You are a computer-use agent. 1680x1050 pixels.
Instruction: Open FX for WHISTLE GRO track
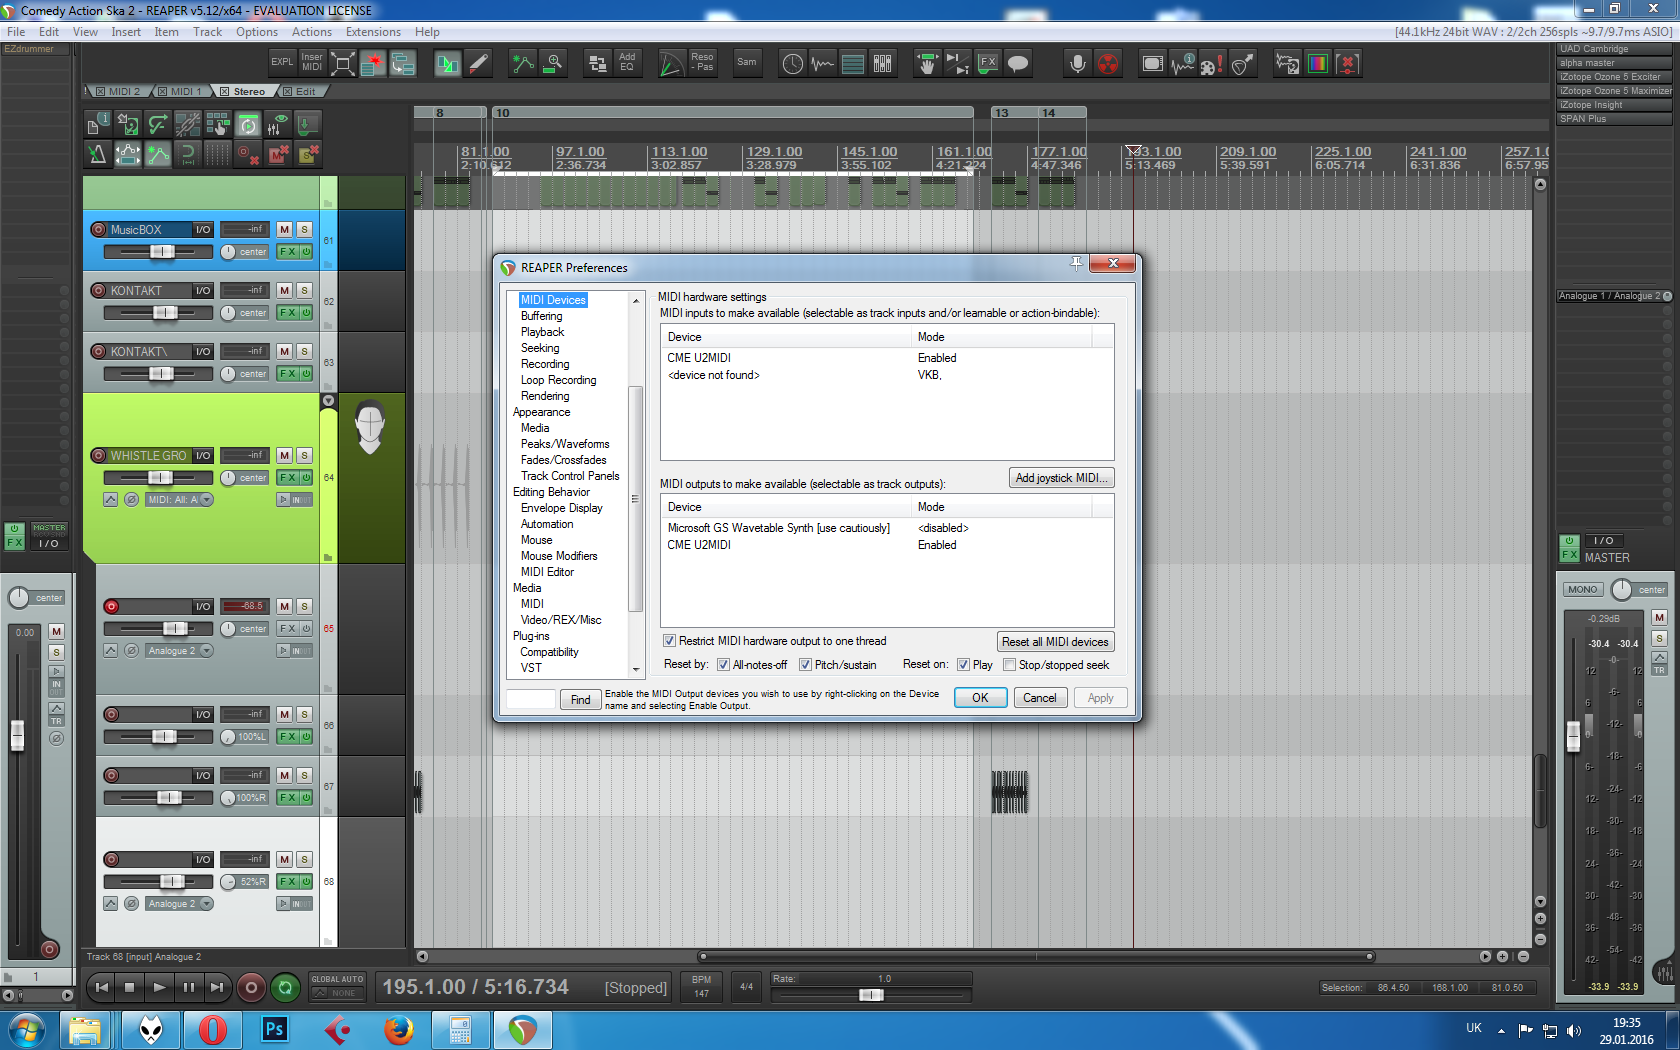[288, 478]
